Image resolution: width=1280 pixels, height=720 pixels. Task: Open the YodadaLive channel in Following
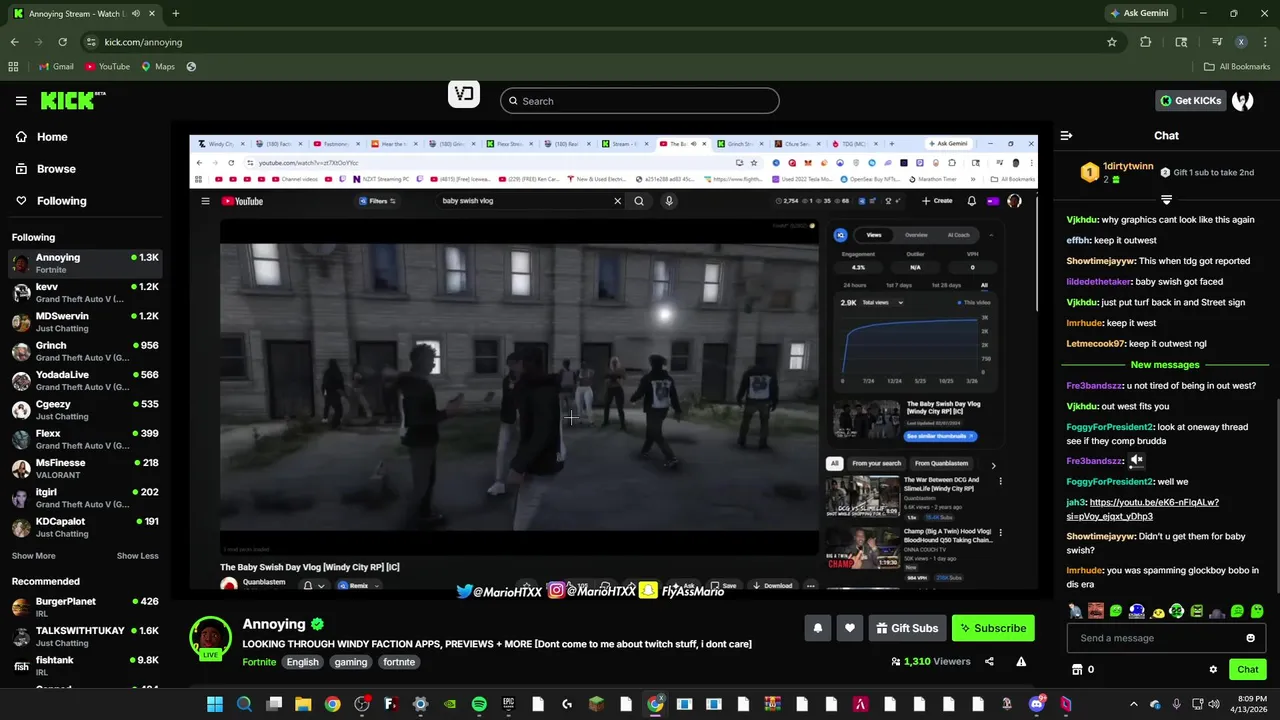pyautogui.click(x=84, y=381)
